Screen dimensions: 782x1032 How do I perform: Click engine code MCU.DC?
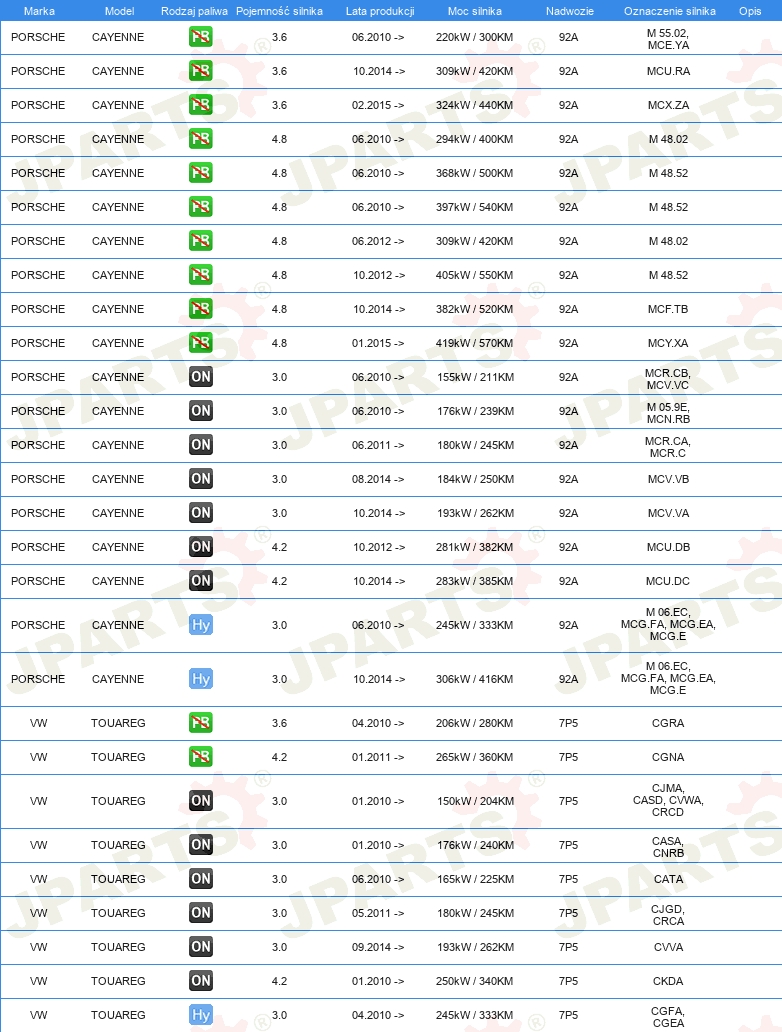click(668, 581)
